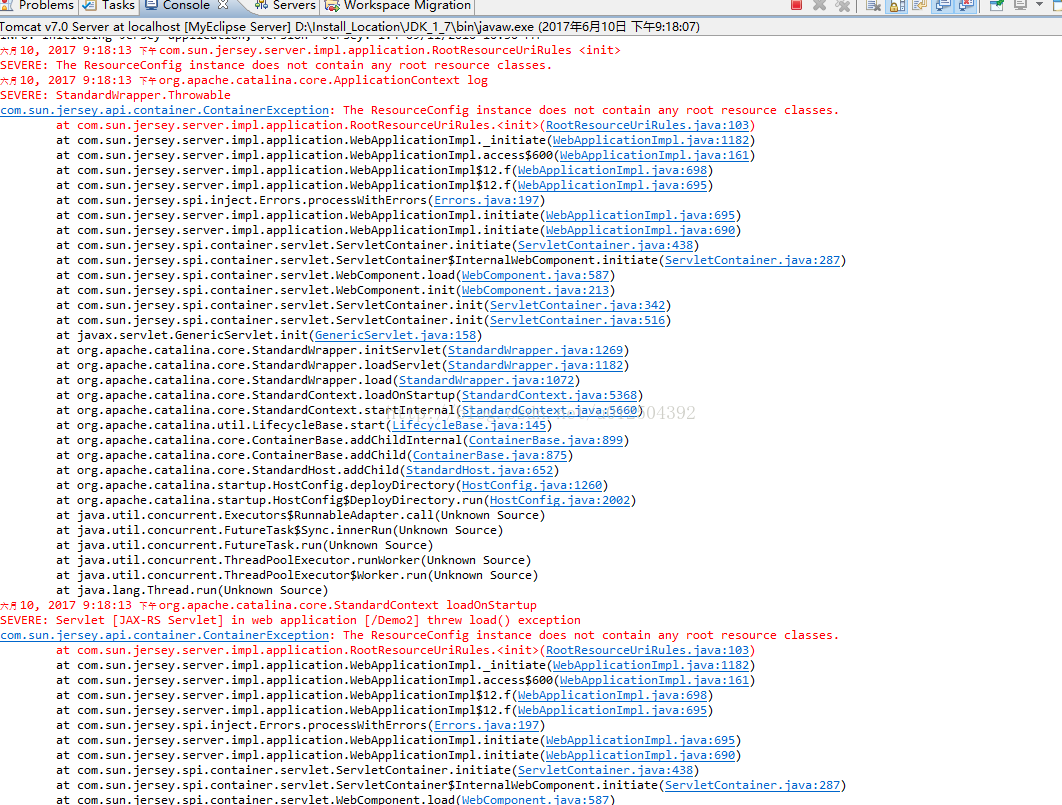Clear the console output
Image resolution: width=1062 pixels, height=805 pixels.
click(874, 5)
